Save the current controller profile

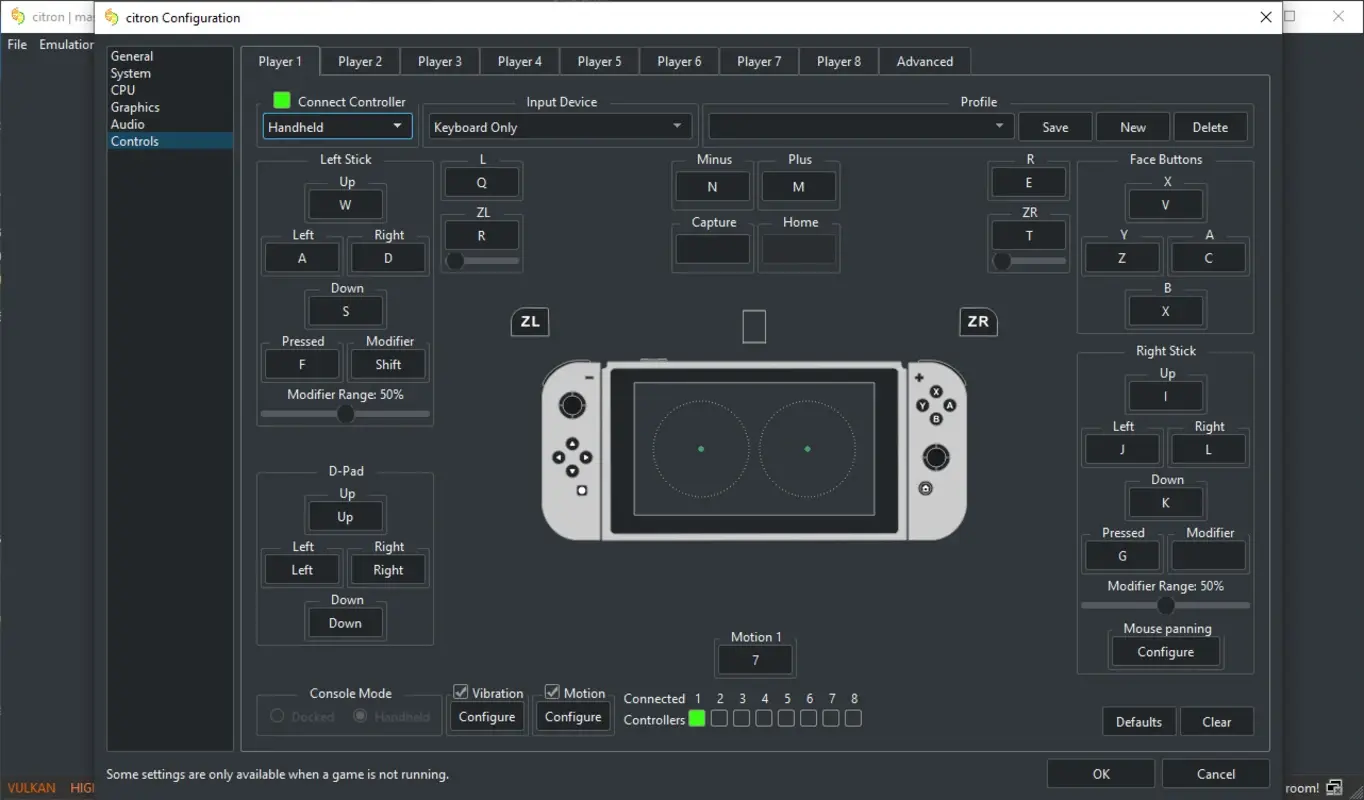pos(1055,126)
